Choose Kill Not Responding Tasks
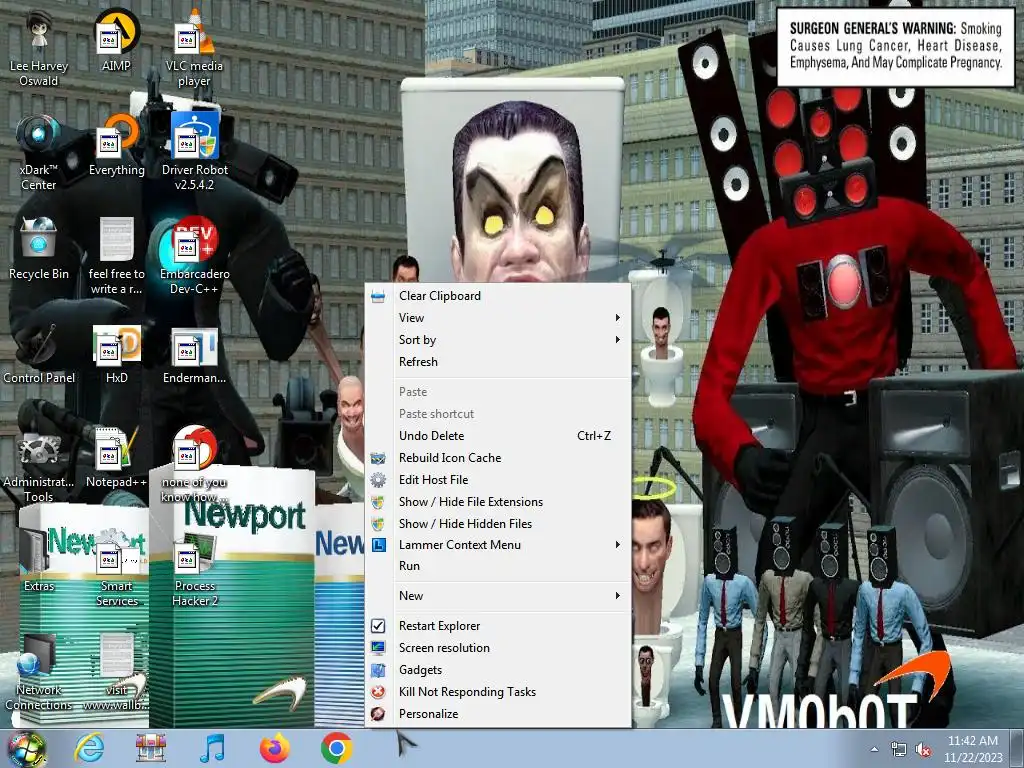Image resolution: width=1024 pixels, height=768 pixels. (x=498, y=692)
